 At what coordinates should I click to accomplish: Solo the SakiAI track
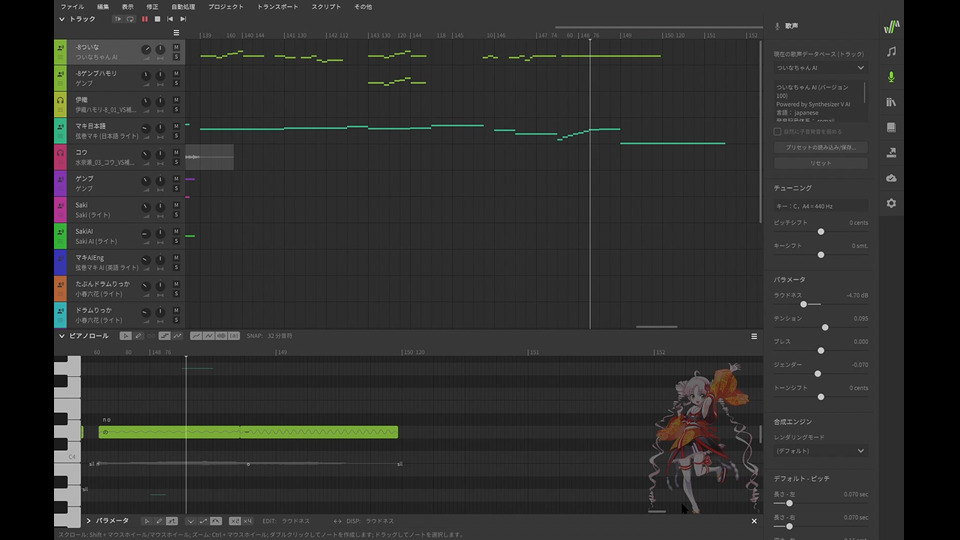tap(176, 241)
